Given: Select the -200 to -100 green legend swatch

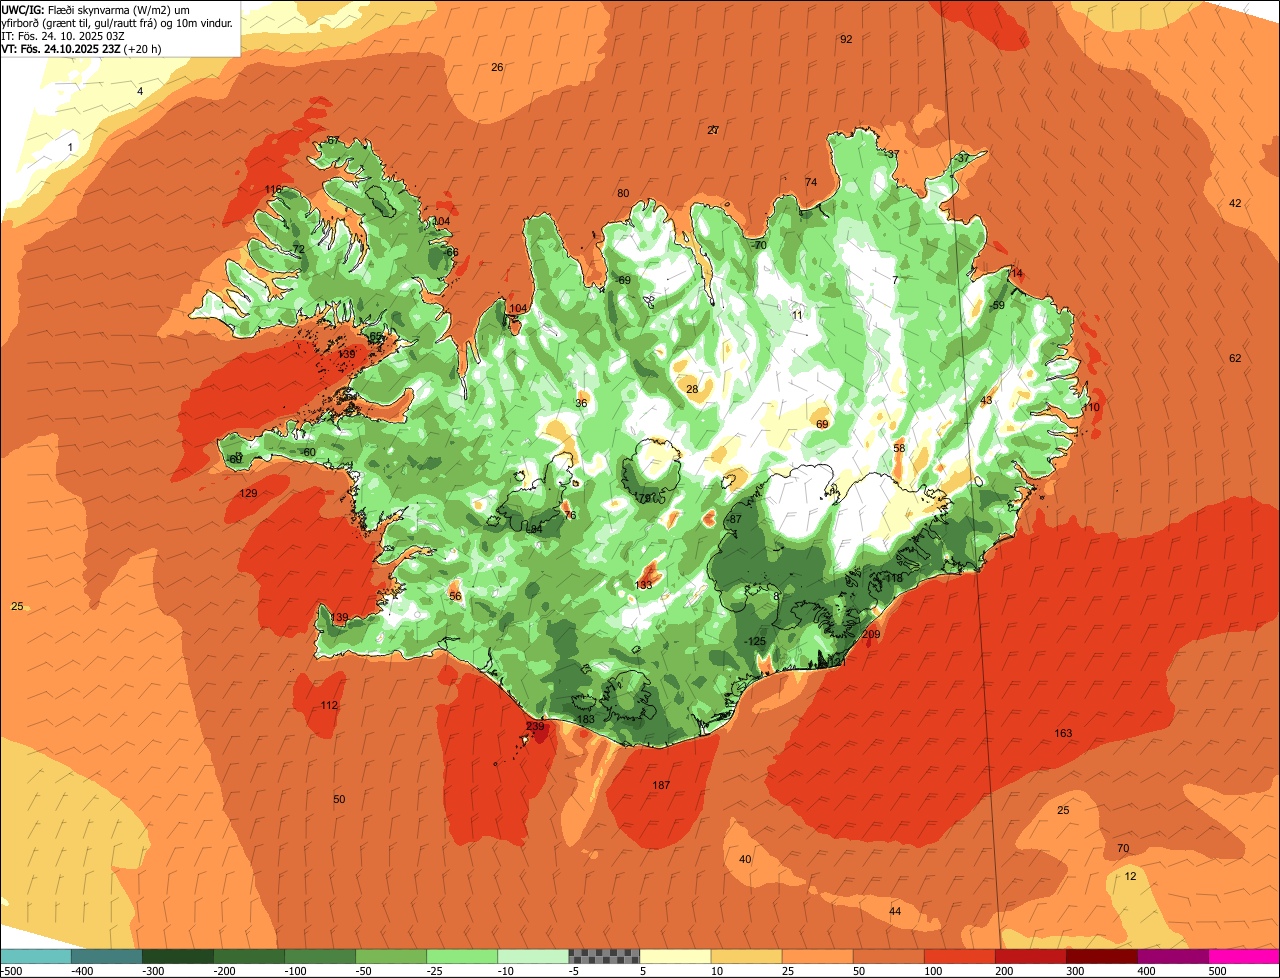Looking at the screenshot, I should pyautogui.click(x=249, y=956).
